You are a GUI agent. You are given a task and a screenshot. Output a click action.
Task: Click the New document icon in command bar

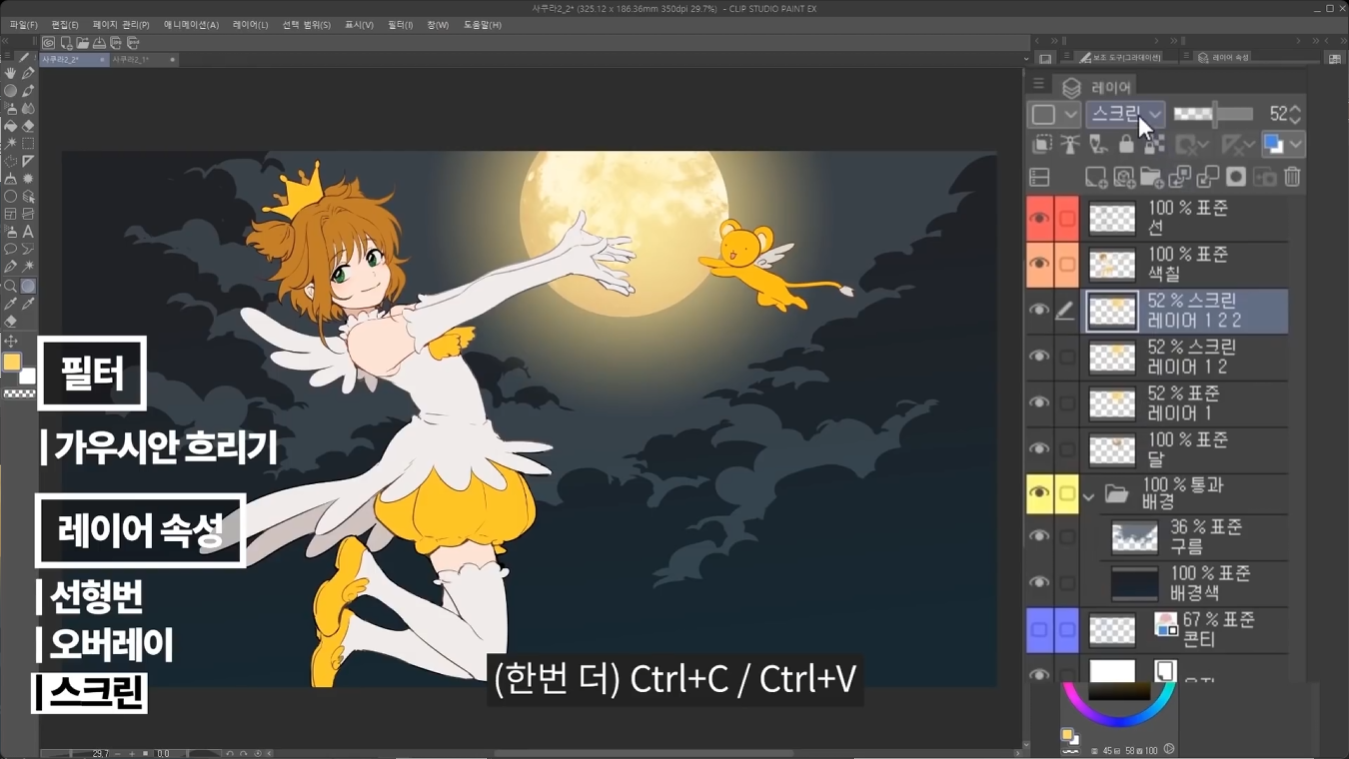click(65, 43)
